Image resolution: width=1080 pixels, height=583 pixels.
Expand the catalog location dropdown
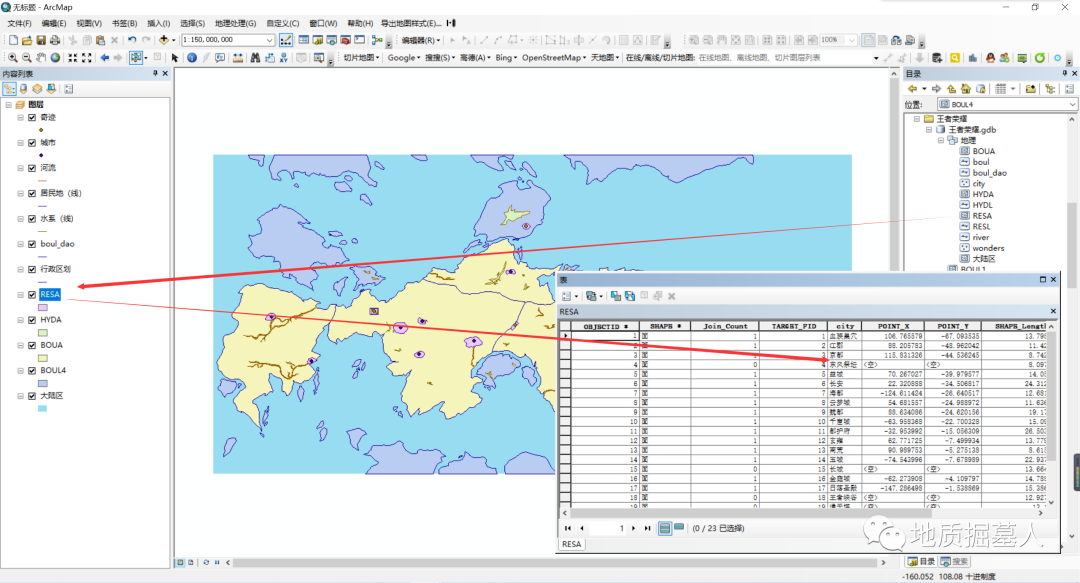1072,104
